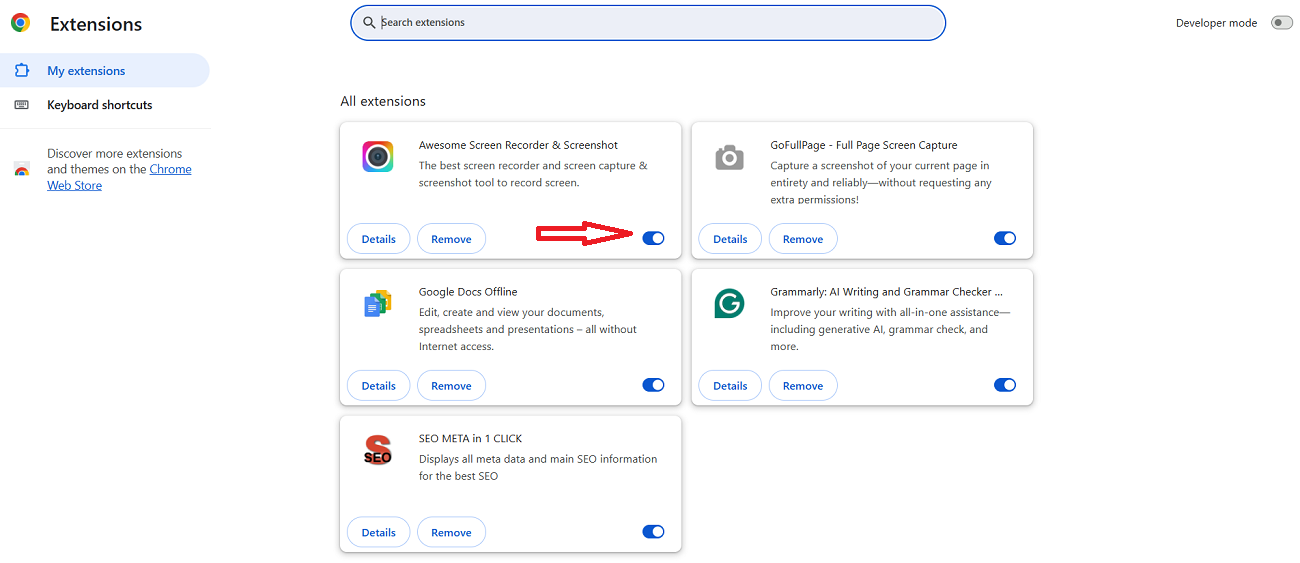Click the GoFullPage - Full Page Screen Capture title

864,145
